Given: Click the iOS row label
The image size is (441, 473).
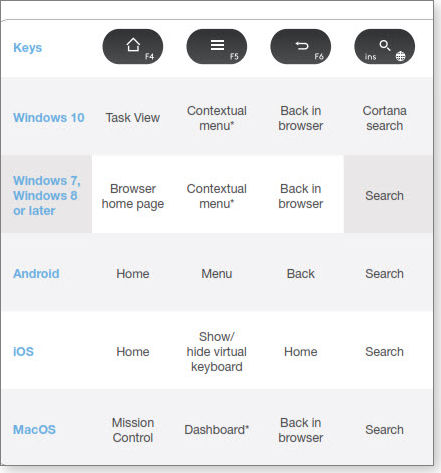Looking at the screenshot, I should (23, 352).
